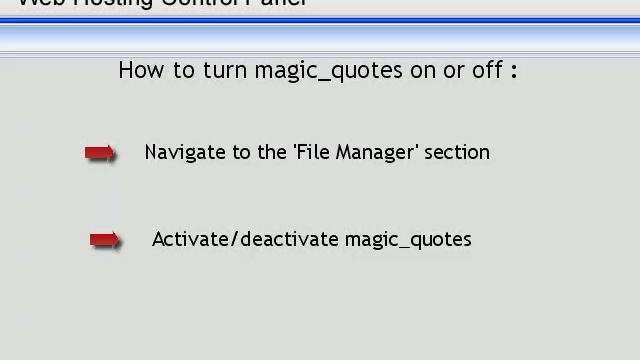Viewport: 640px width, 360px height.
Task: Click 'on or off' in the heading
Action: tap(456, 70)
